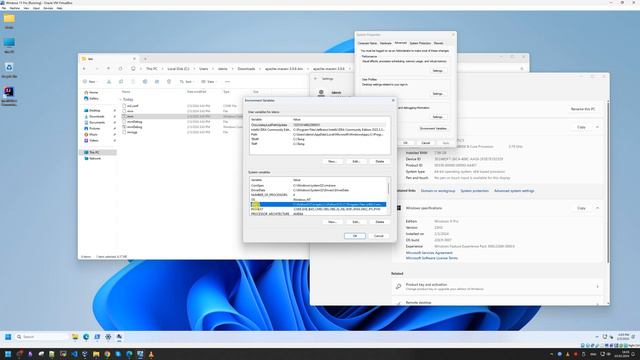Open VLC on host taskbar
The width and height of the screenshot is (640, 360).
(x=151, y=354)
